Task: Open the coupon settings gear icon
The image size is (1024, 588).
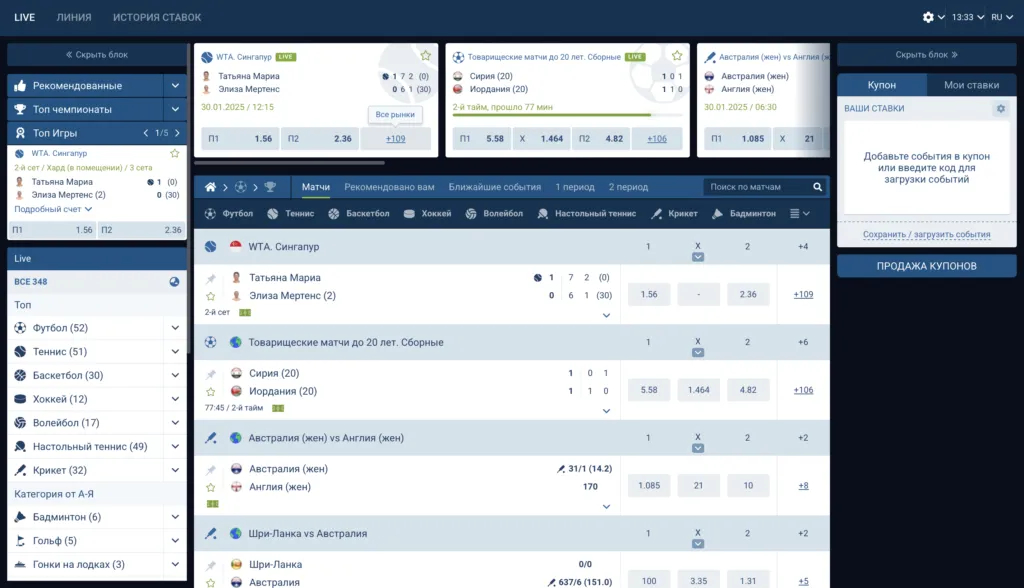Action: click(x=1000, y=108)
